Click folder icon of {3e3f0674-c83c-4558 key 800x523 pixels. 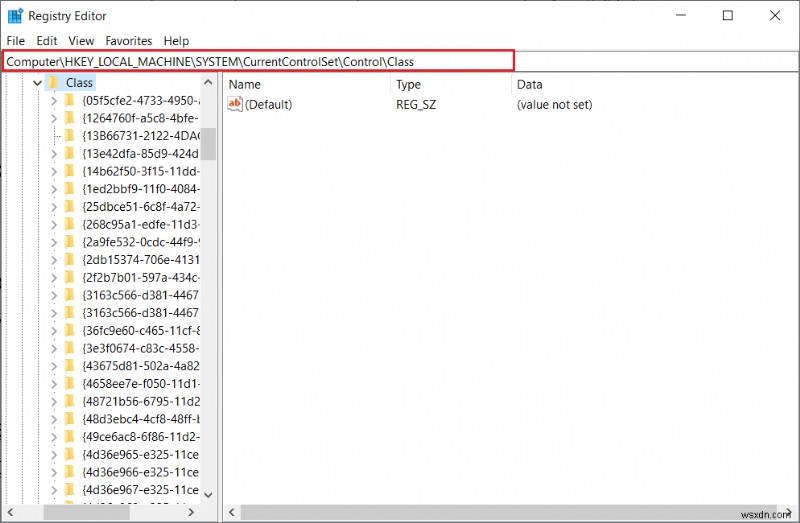[x=70, y=348]
